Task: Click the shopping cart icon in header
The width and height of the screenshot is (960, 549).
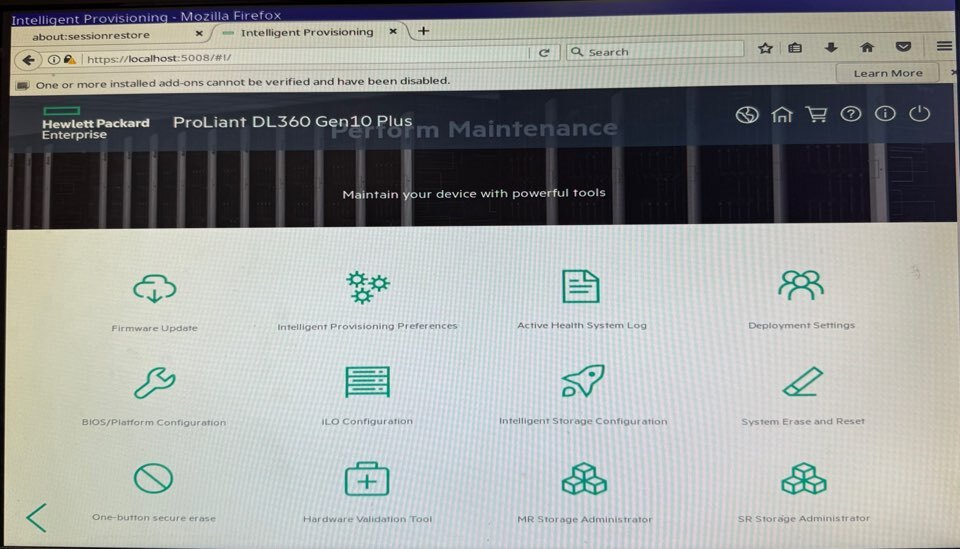Action: pyautogui.click(x=816, y=114)
